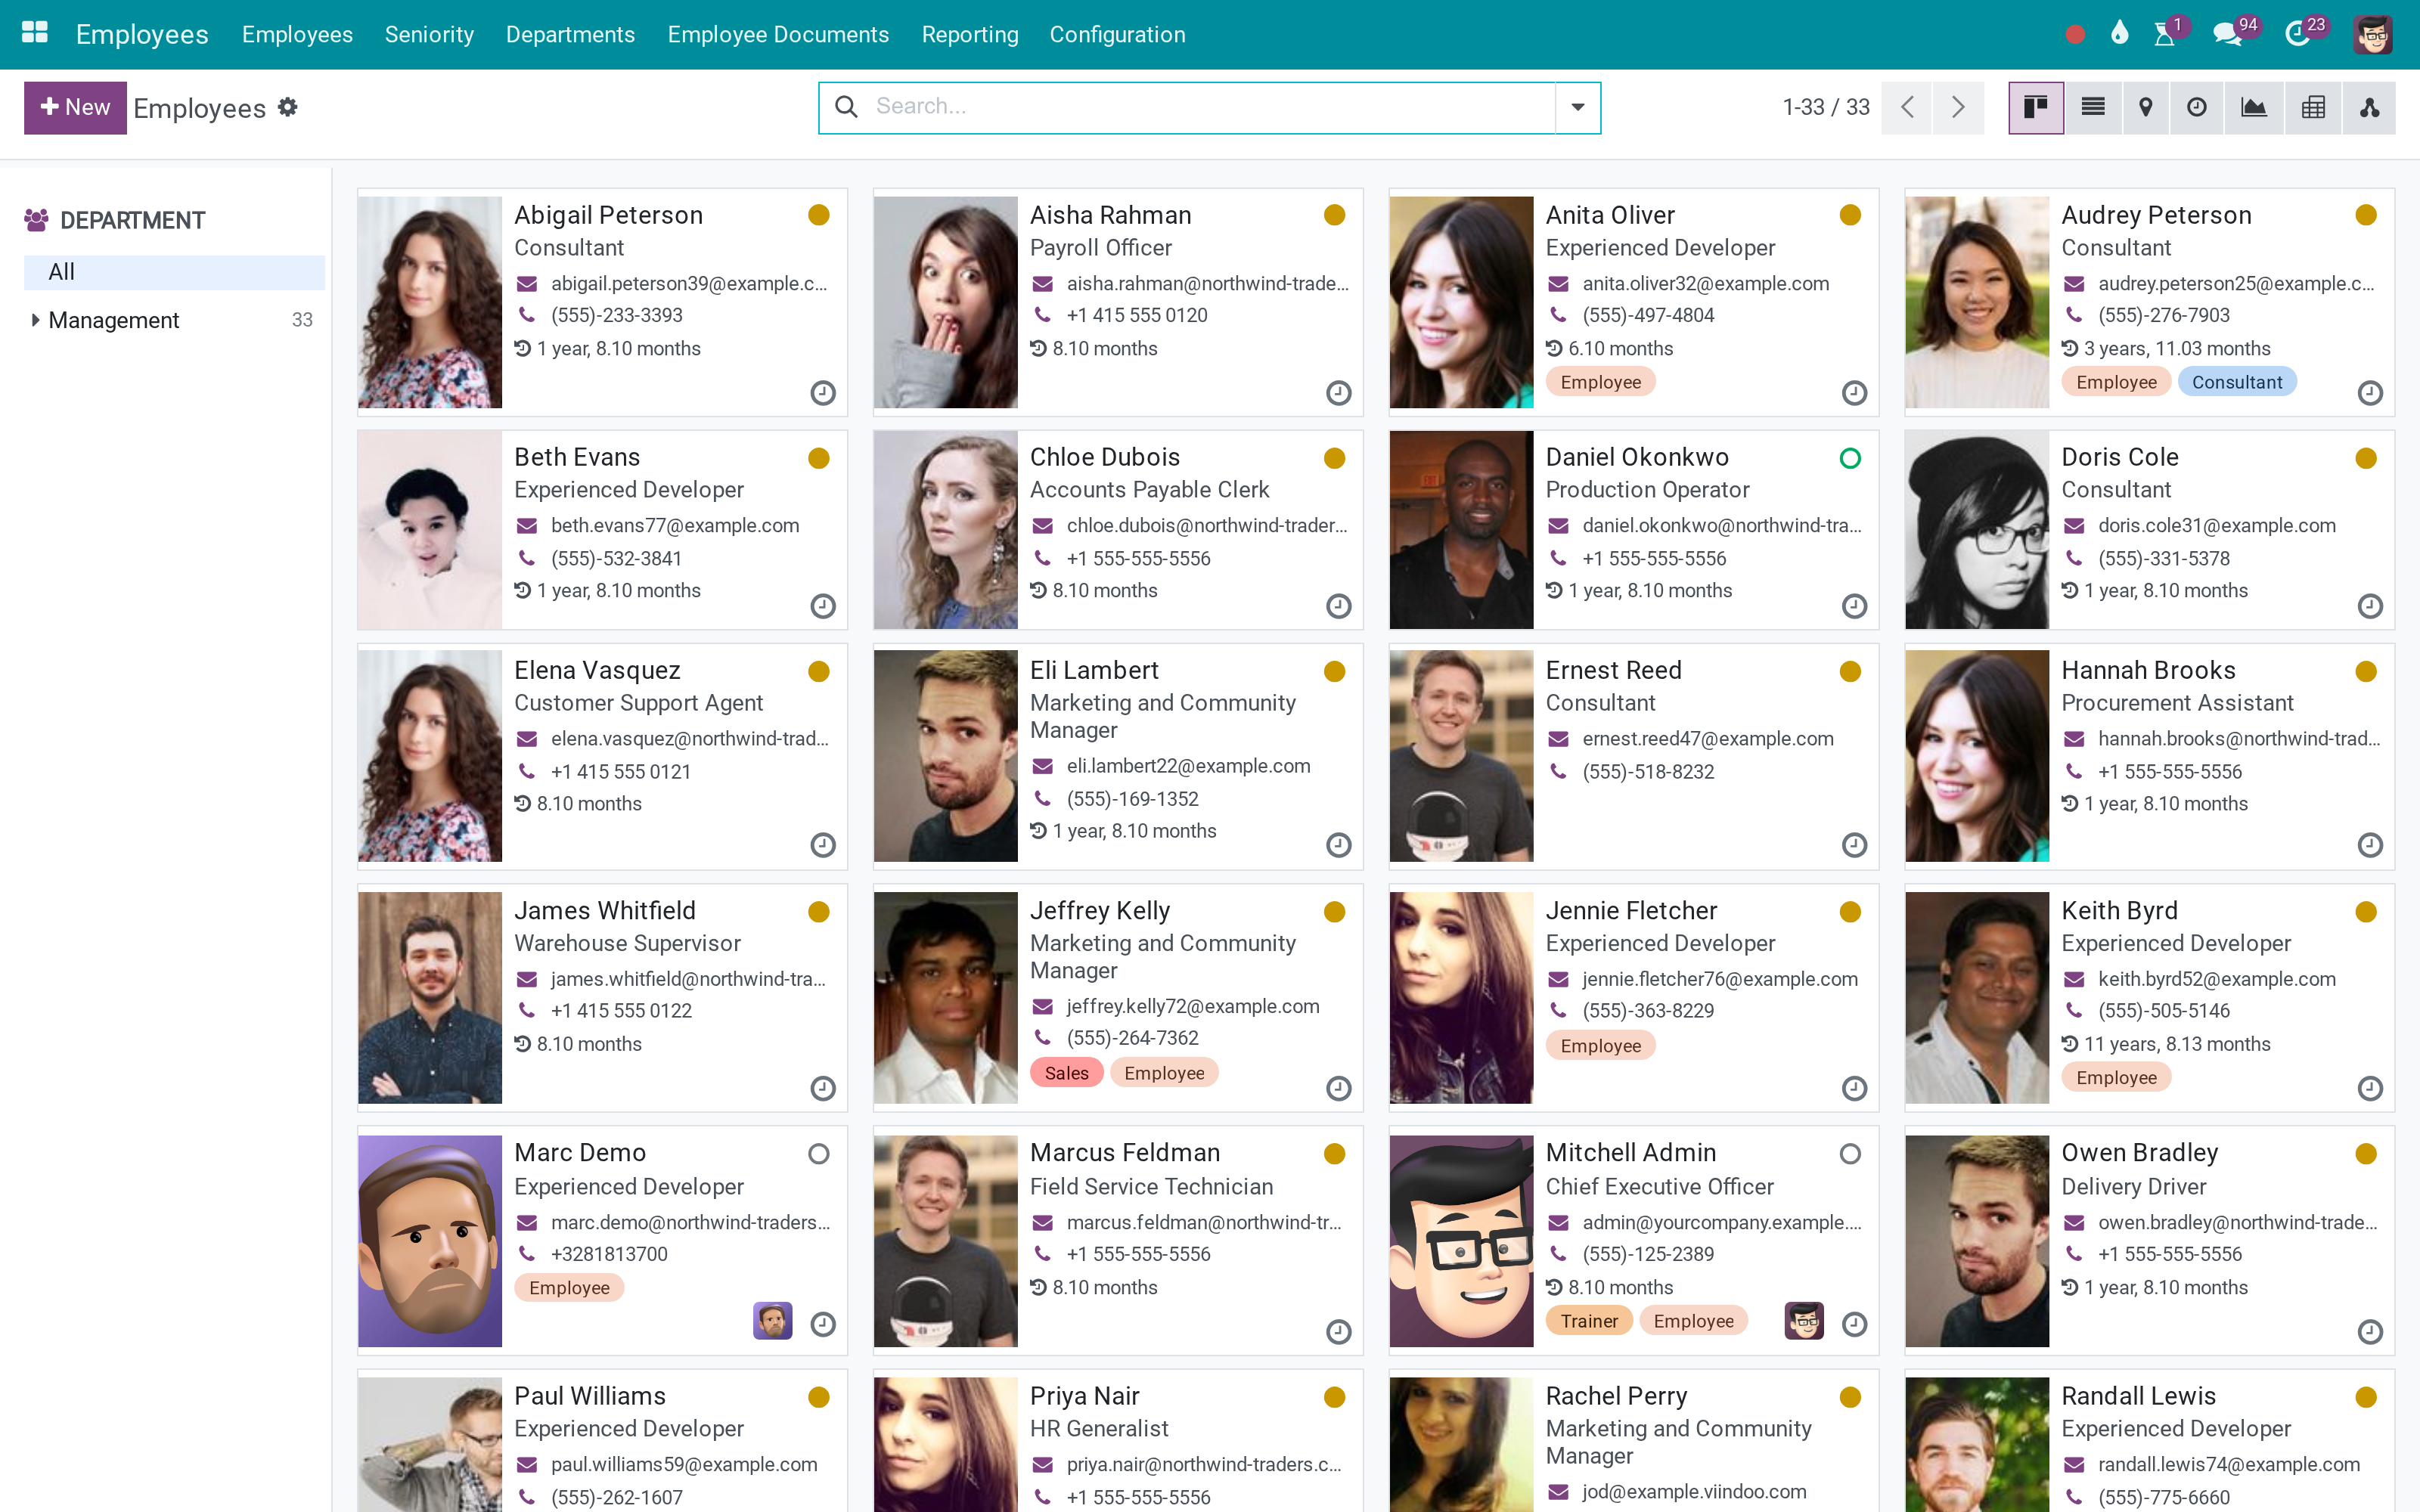Open Ernest Reed's photo thumbnail

(1461, 756)
